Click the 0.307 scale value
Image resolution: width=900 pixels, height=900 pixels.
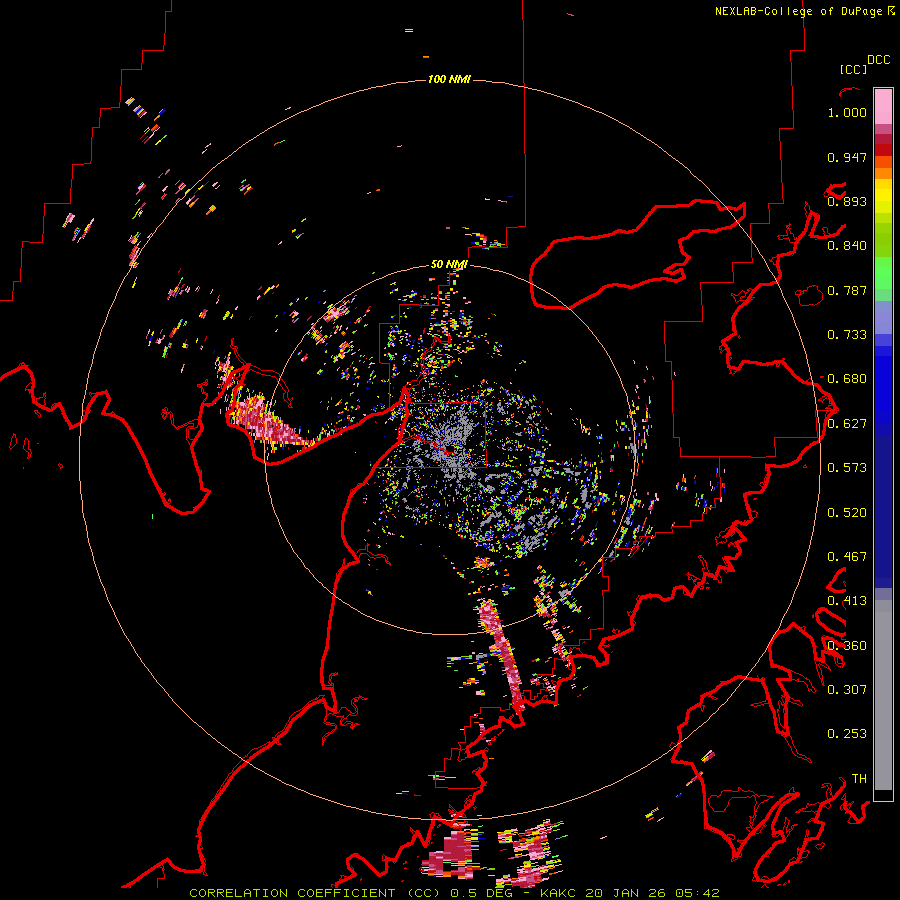pyautogui.click(x=847, y=690)
